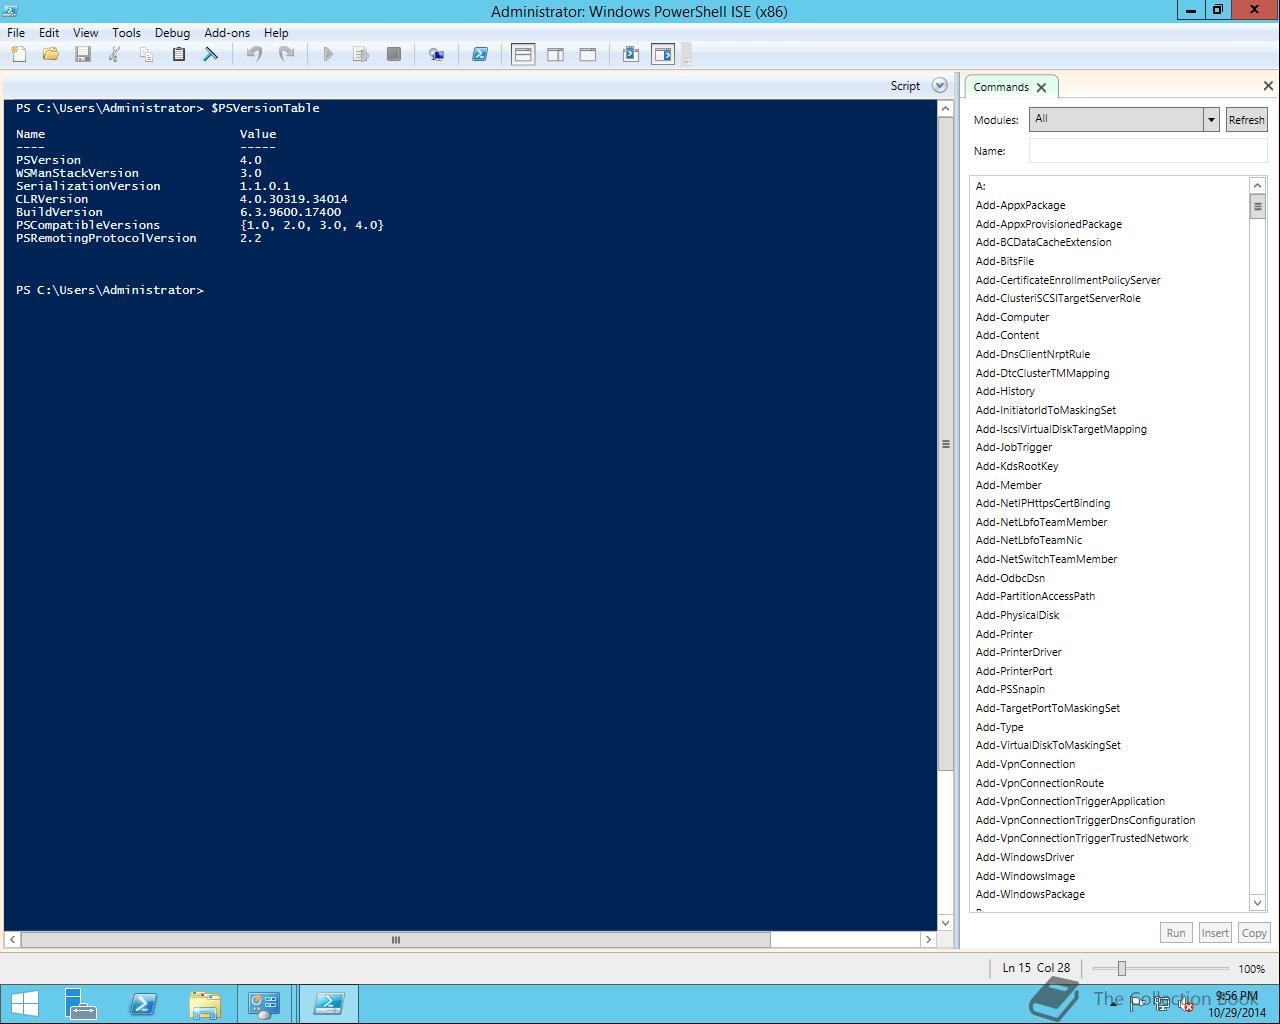Click the Insert button
Viewport: 1280px width, 1024px height.
(1215, 933)
